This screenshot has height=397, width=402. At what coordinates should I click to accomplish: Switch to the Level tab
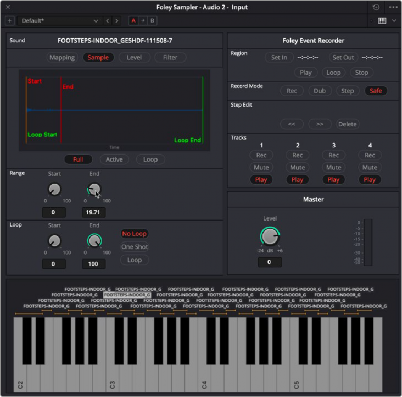pyautogui.click(x=134, y=57)
